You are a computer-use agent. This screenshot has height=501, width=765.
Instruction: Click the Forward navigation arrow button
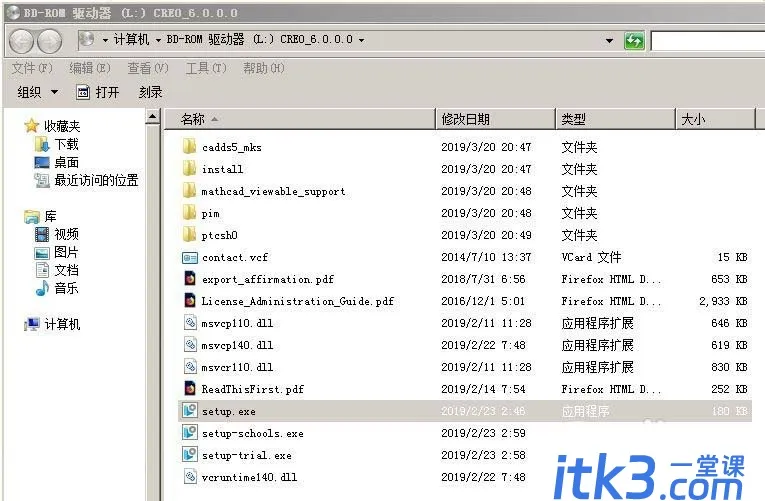(x=50, y=41)
